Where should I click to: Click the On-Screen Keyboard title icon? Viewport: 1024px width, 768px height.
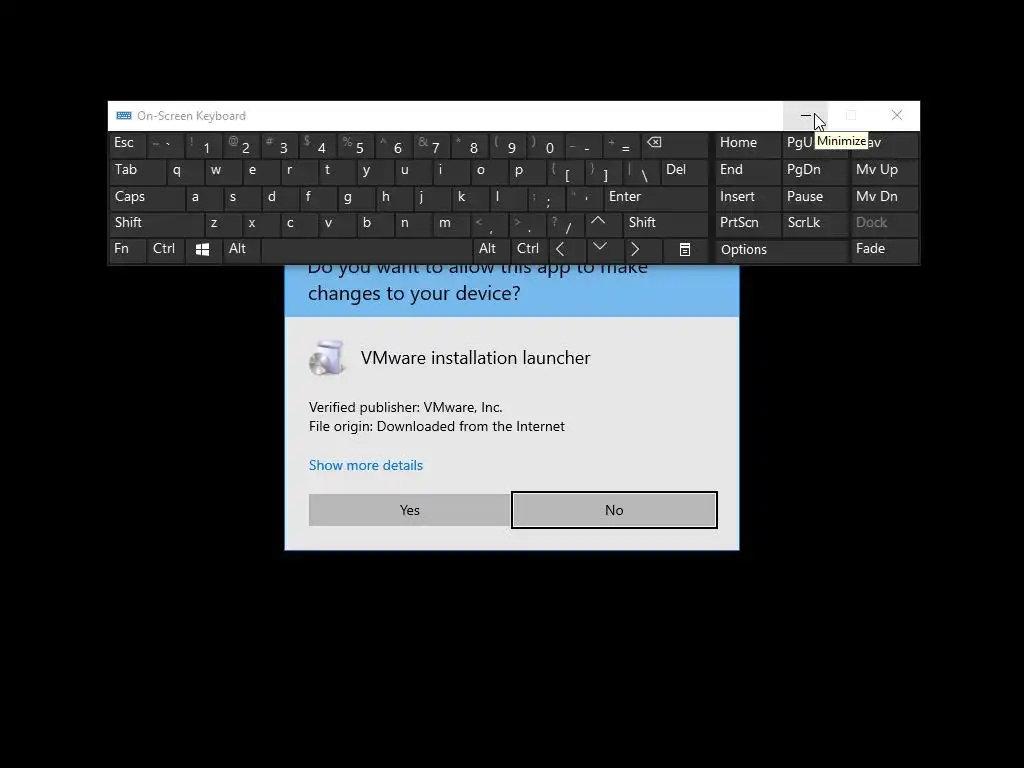(x=123, y=116)
